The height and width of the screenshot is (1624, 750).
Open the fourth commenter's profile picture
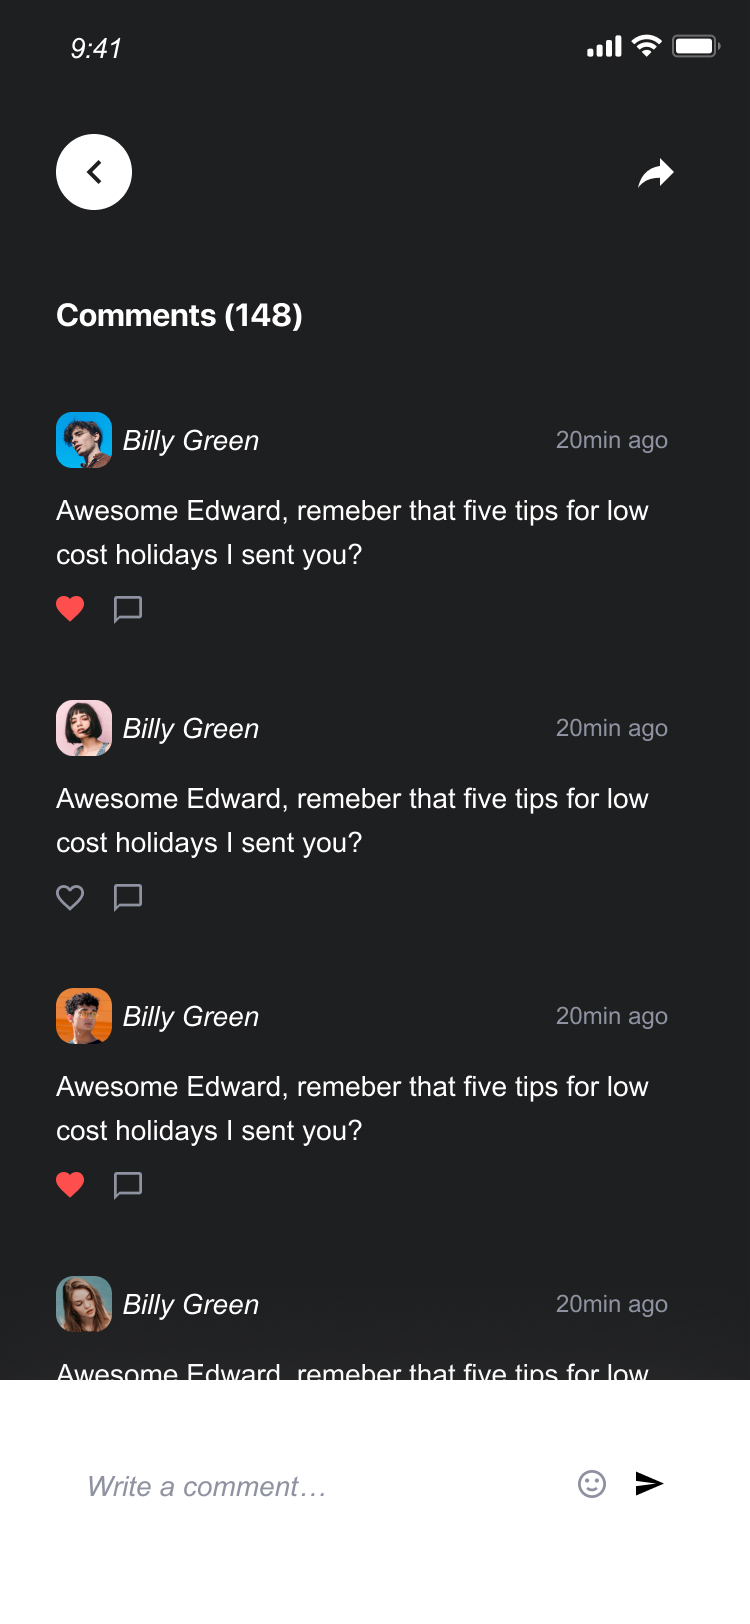(x=84, y=1304)
